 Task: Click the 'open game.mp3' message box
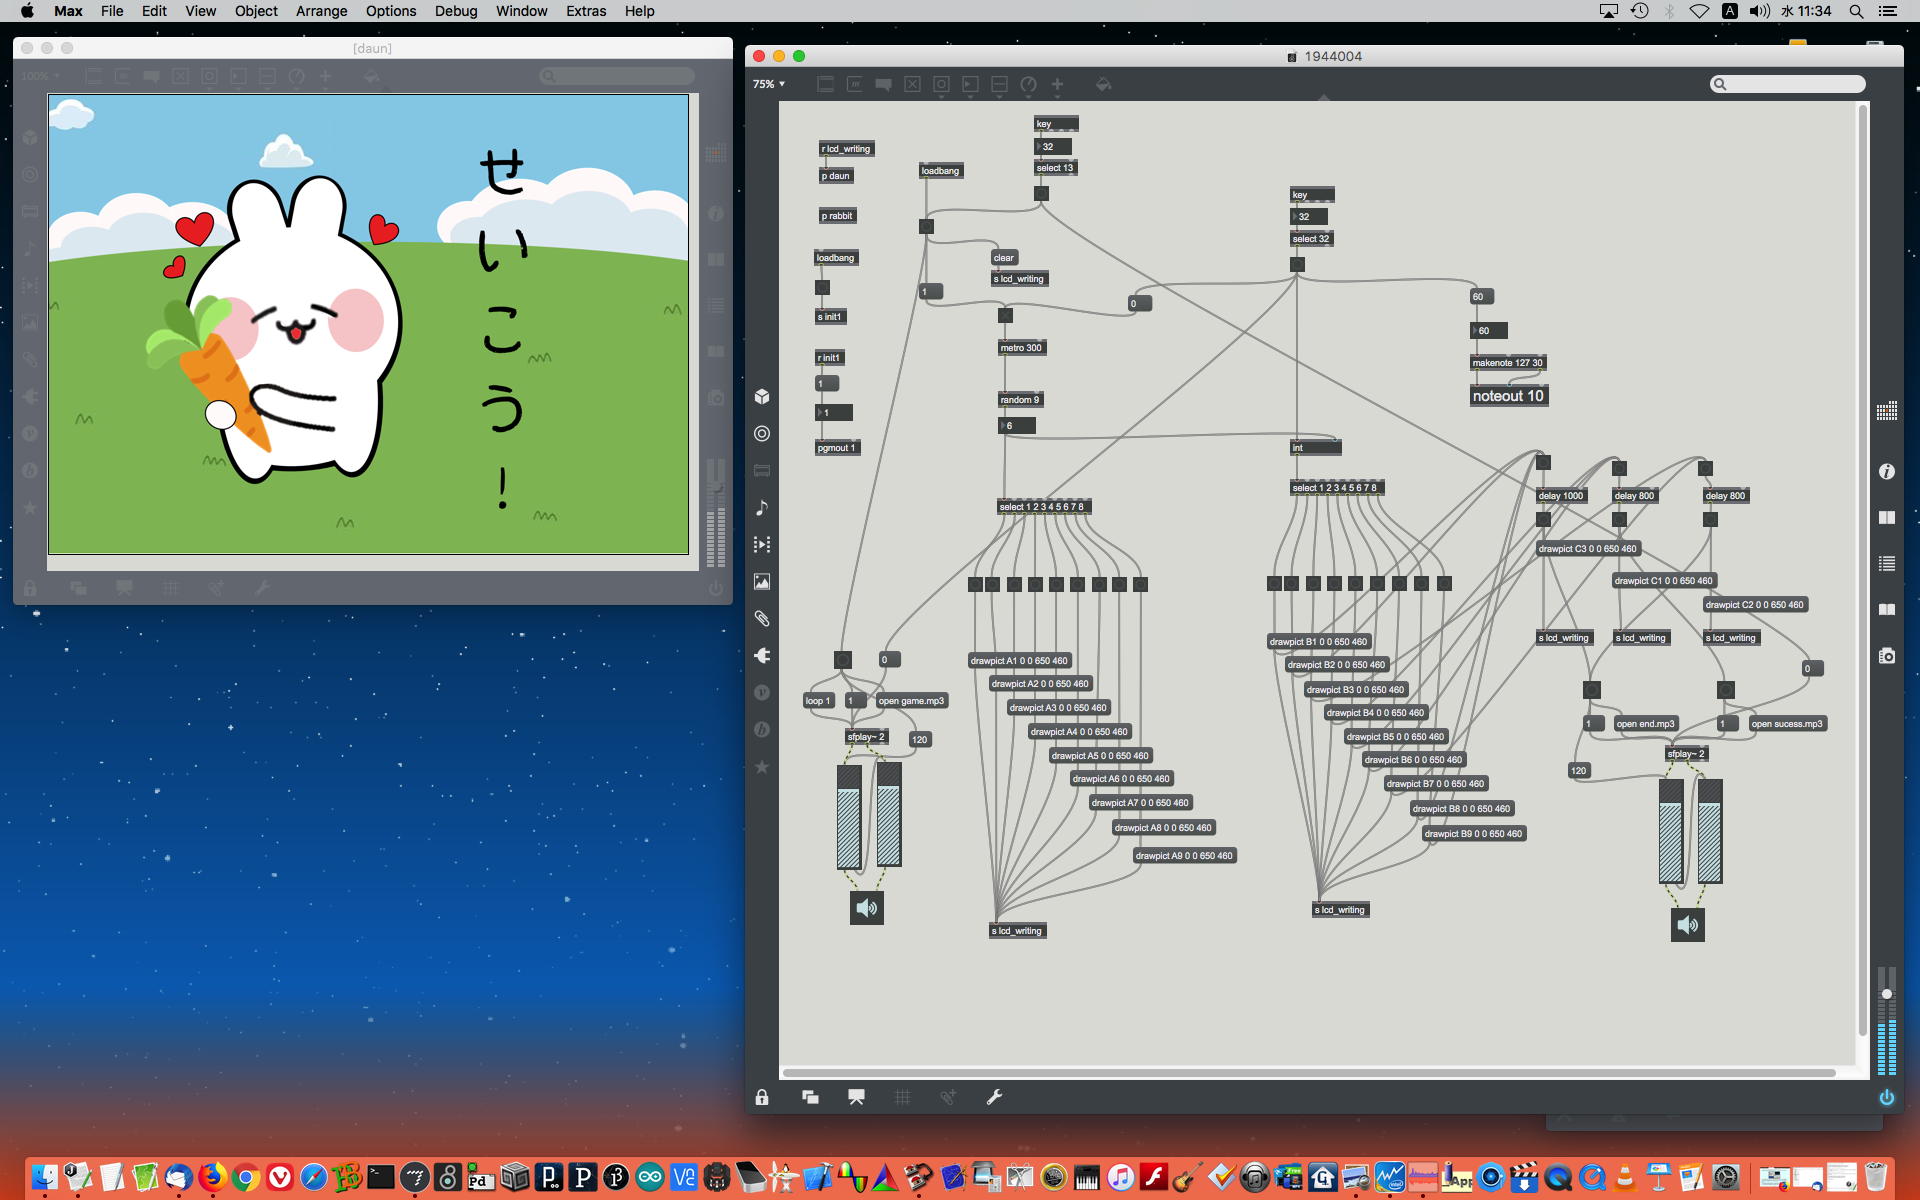tap(911, 701)
